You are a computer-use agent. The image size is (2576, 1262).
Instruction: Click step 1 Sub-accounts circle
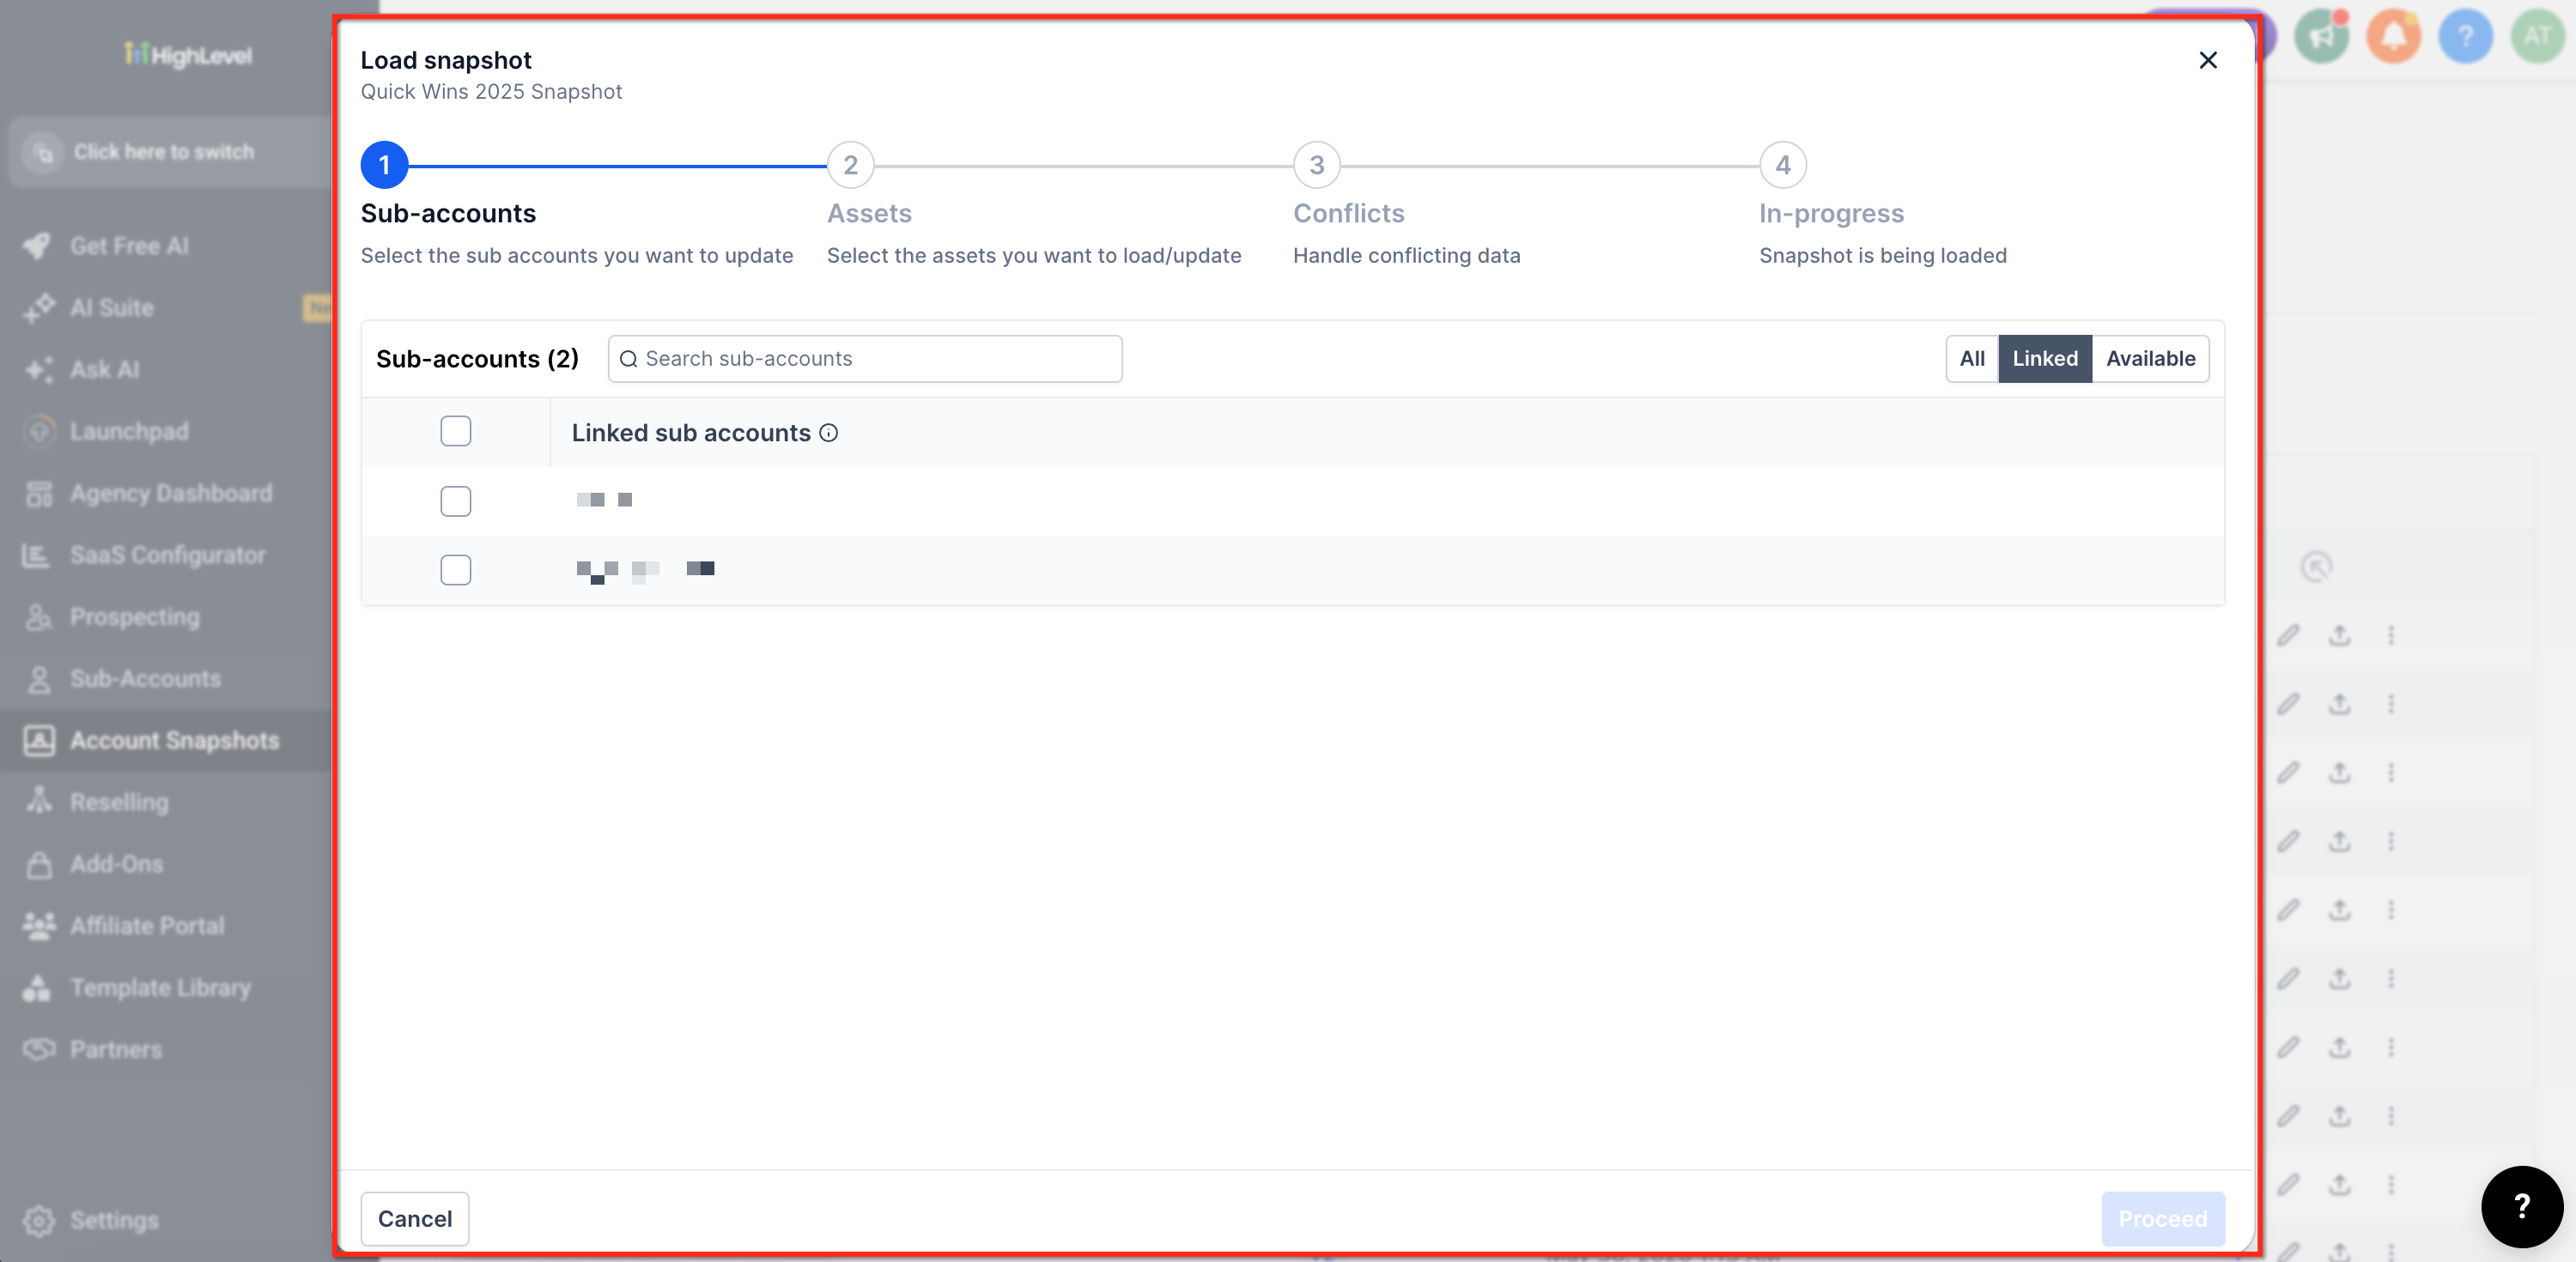(x=384, y=165)
